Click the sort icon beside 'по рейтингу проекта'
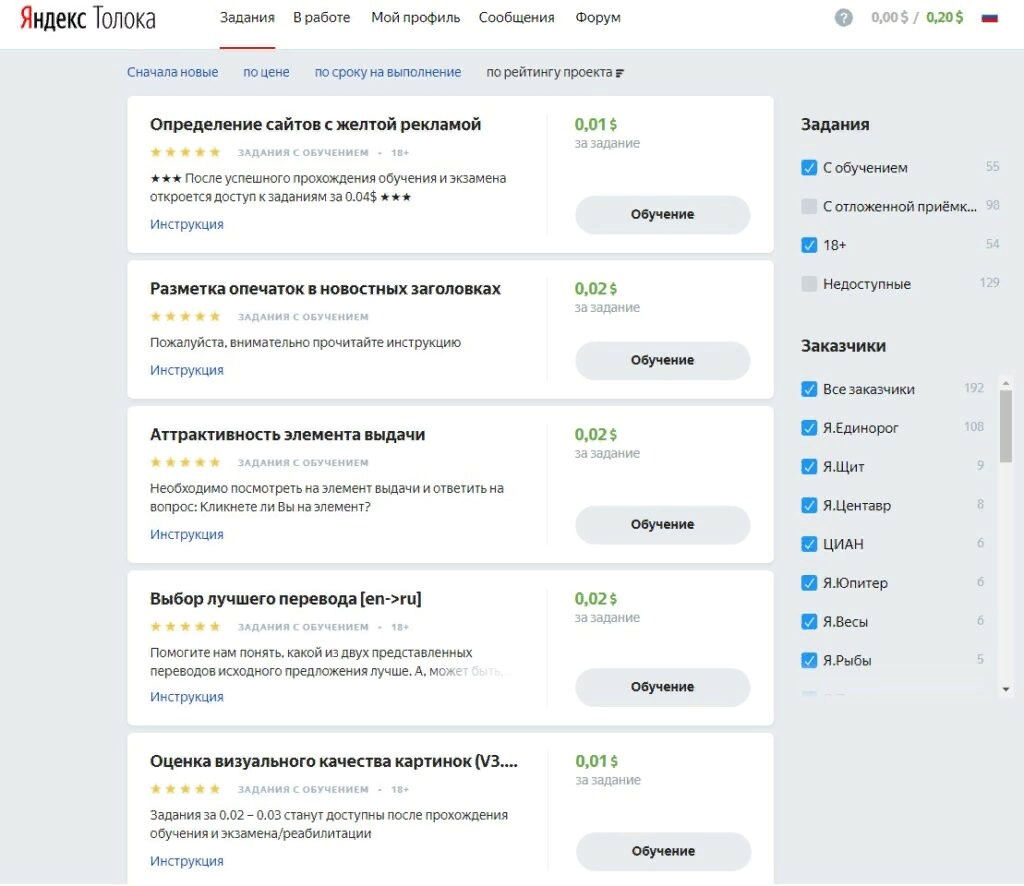This screenshot has height=886, width=1024. pos(620,73)
